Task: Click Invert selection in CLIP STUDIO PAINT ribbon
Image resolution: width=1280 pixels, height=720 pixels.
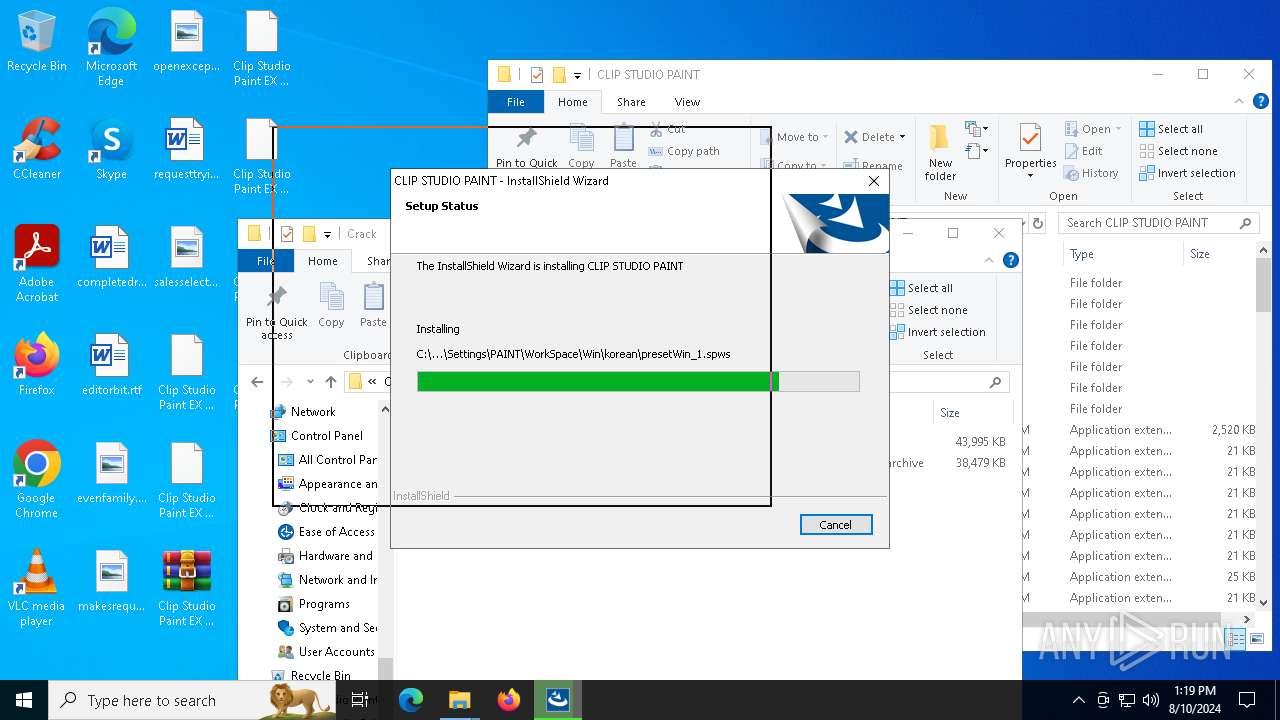Action: coord(1188,173)
